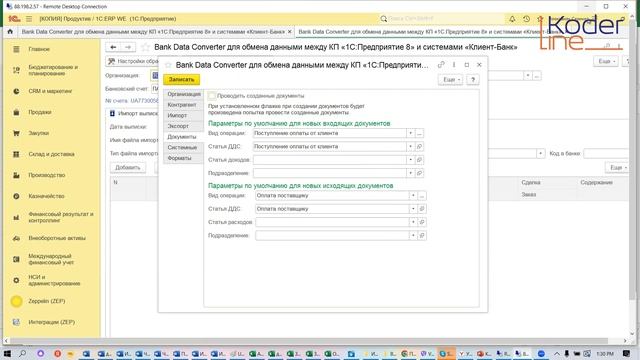Click the Добавить button in background form

[128, 167]
